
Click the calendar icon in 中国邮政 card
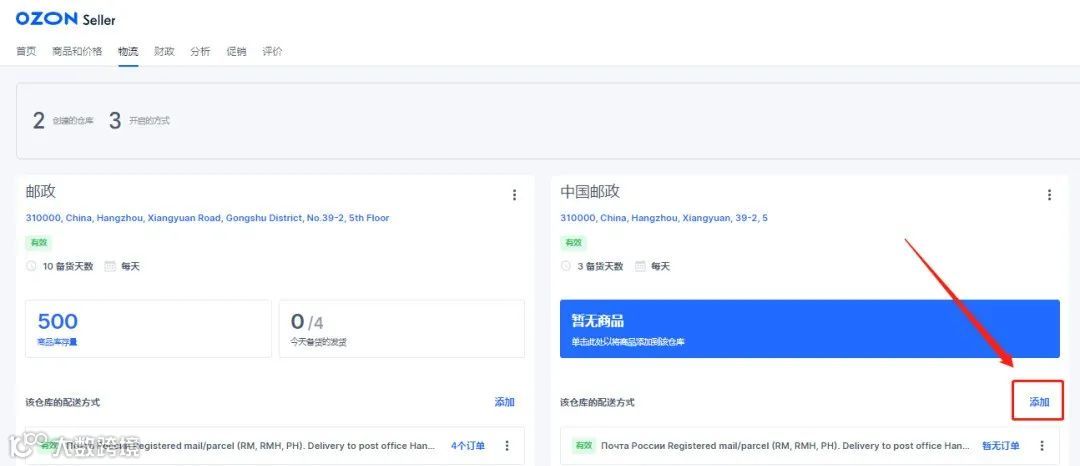pos(640,266)
